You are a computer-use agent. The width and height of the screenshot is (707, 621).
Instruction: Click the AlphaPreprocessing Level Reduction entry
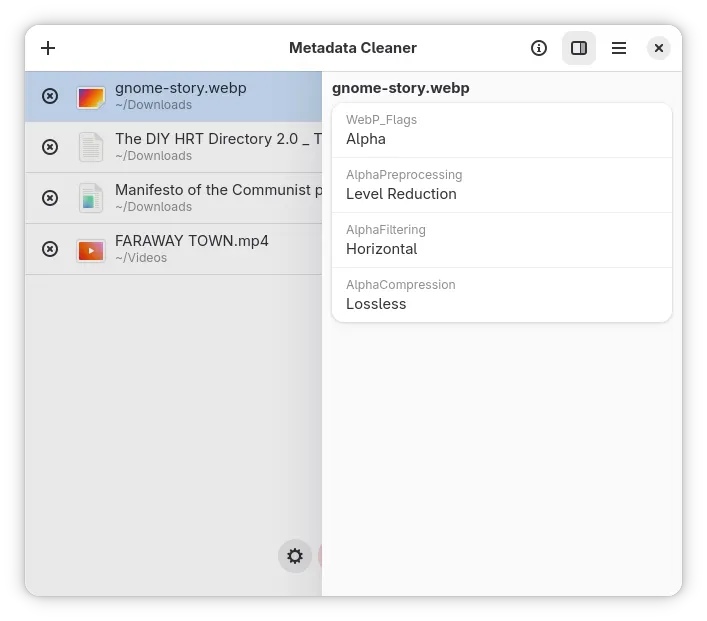502,185
